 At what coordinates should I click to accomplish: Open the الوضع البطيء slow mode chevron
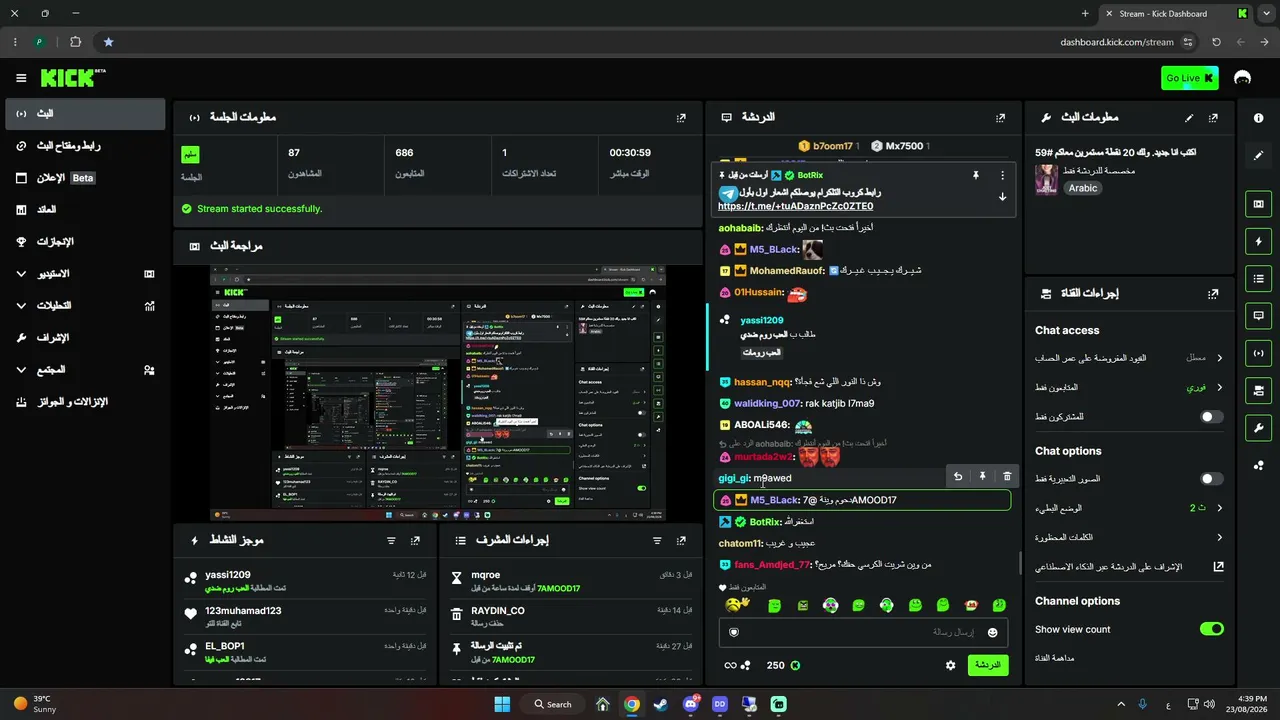click(x=1219, y=508)
